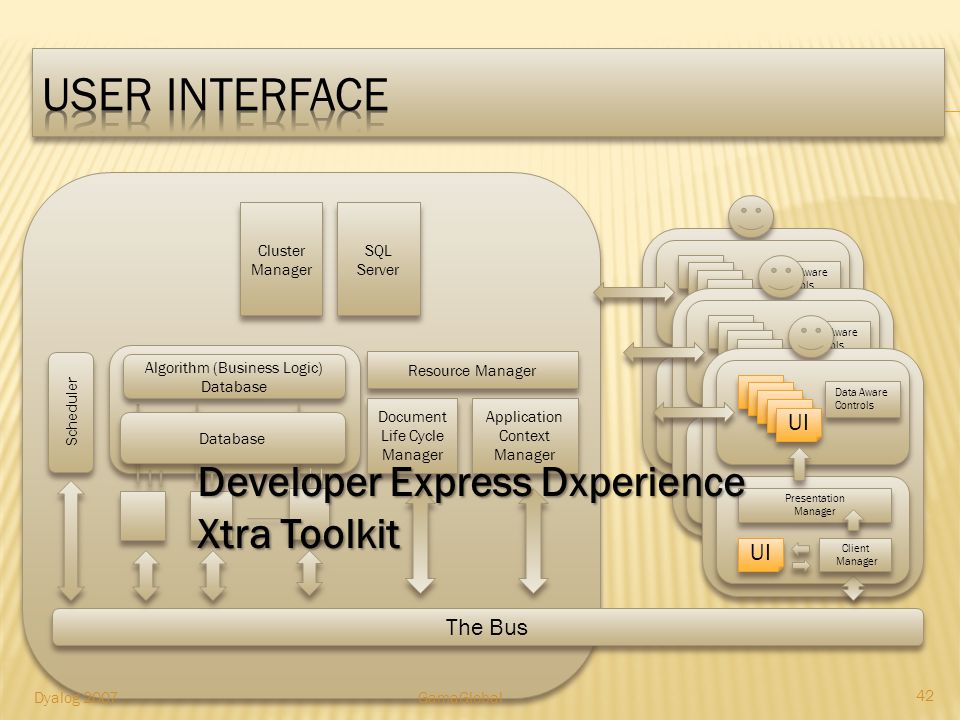This screenshot has width=960, height=720.
Task: Click the Developer Express Dxperience text
Action: point(471,482)
